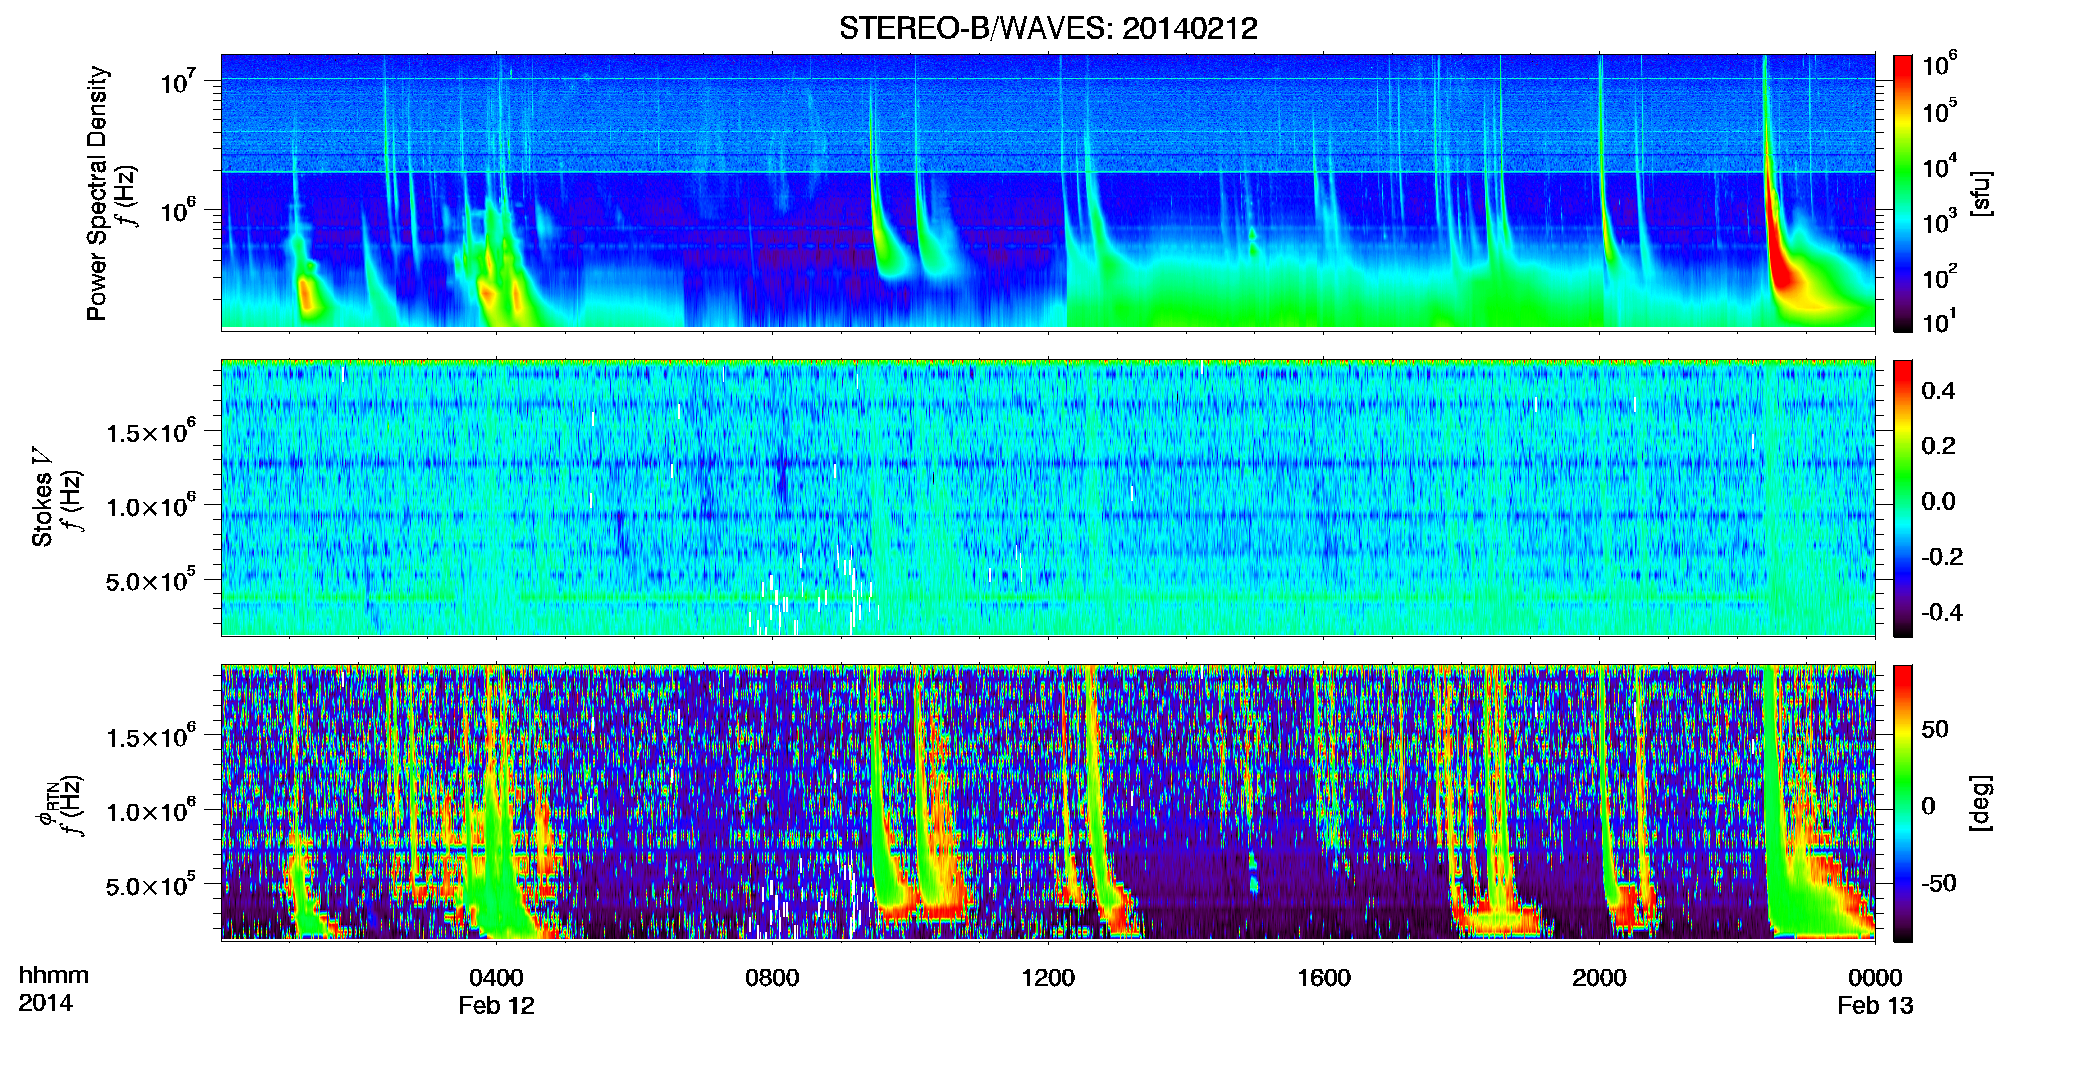2096x1080 pixels.
Task: Click the -0.4 value on Stokes color bar
Action: [x=1942, y=613]
